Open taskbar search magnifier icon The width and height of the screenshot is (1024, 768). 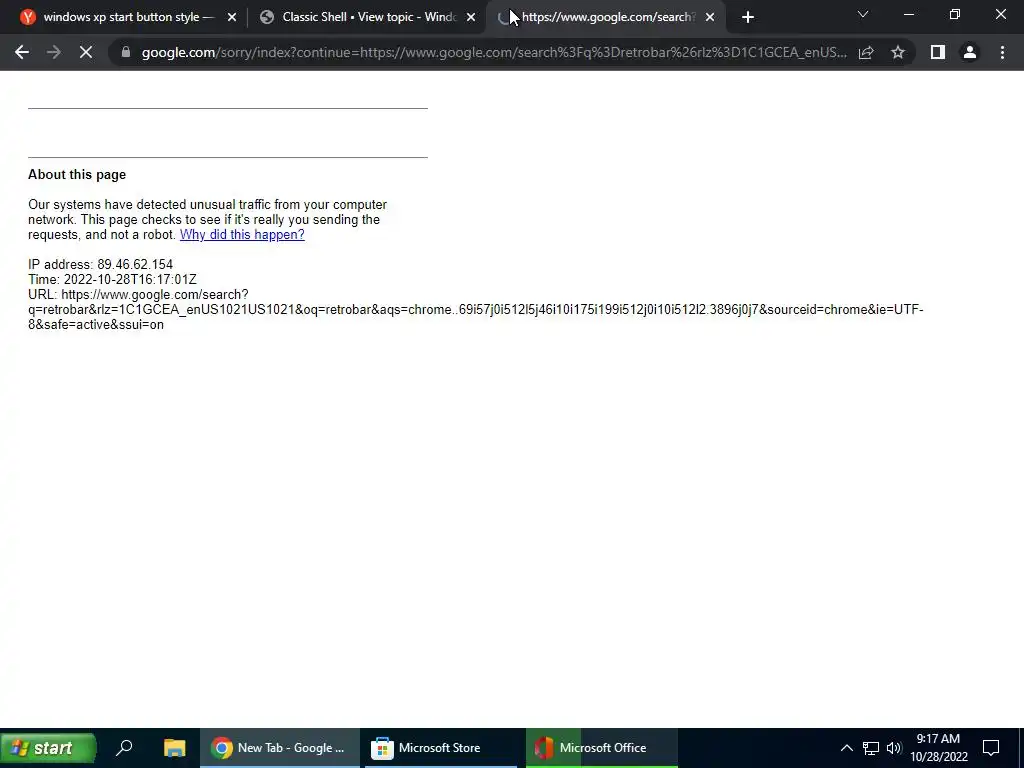click(123, 748)
